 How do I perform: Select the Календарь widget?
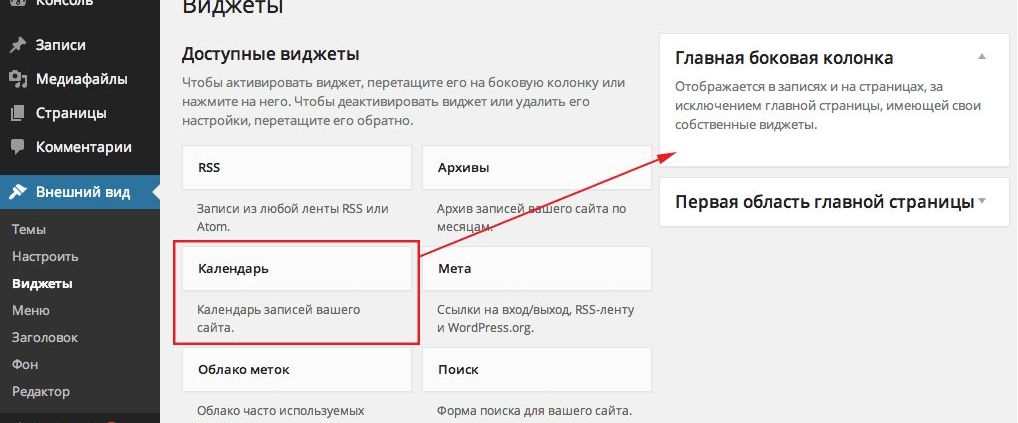(297, 268)
